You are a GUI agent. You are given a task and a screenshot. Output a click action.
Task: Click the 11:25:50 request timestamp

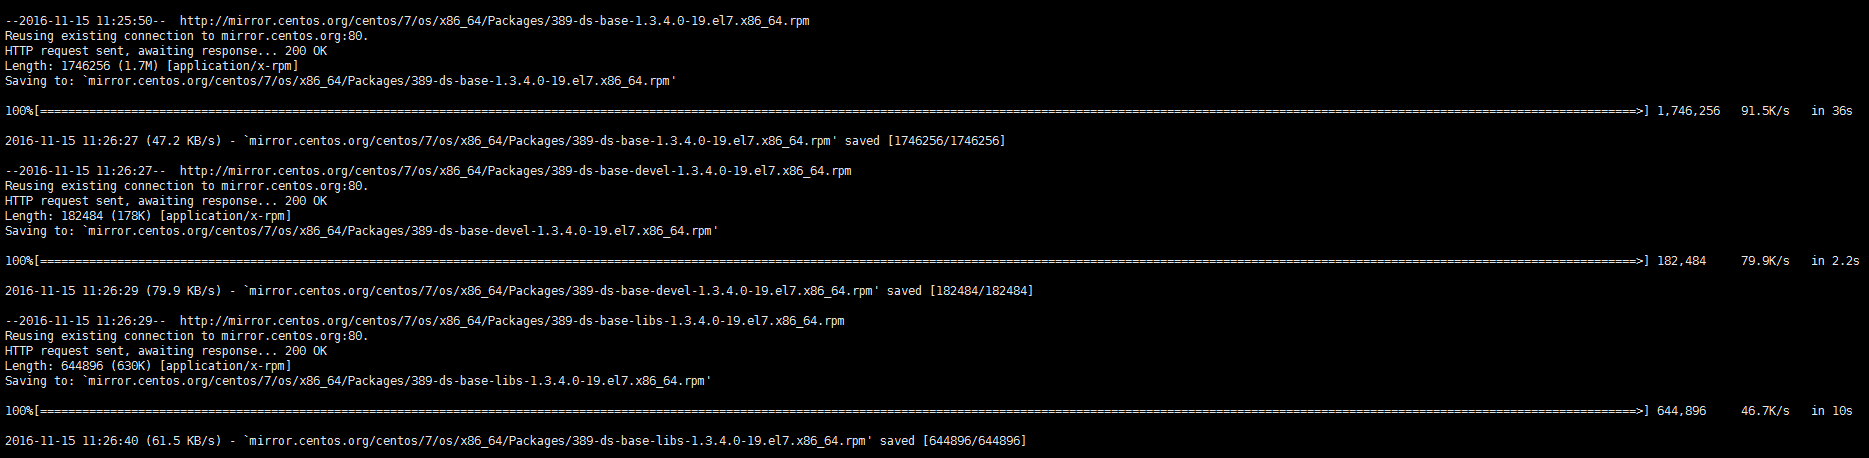click(x=85, y=21)
